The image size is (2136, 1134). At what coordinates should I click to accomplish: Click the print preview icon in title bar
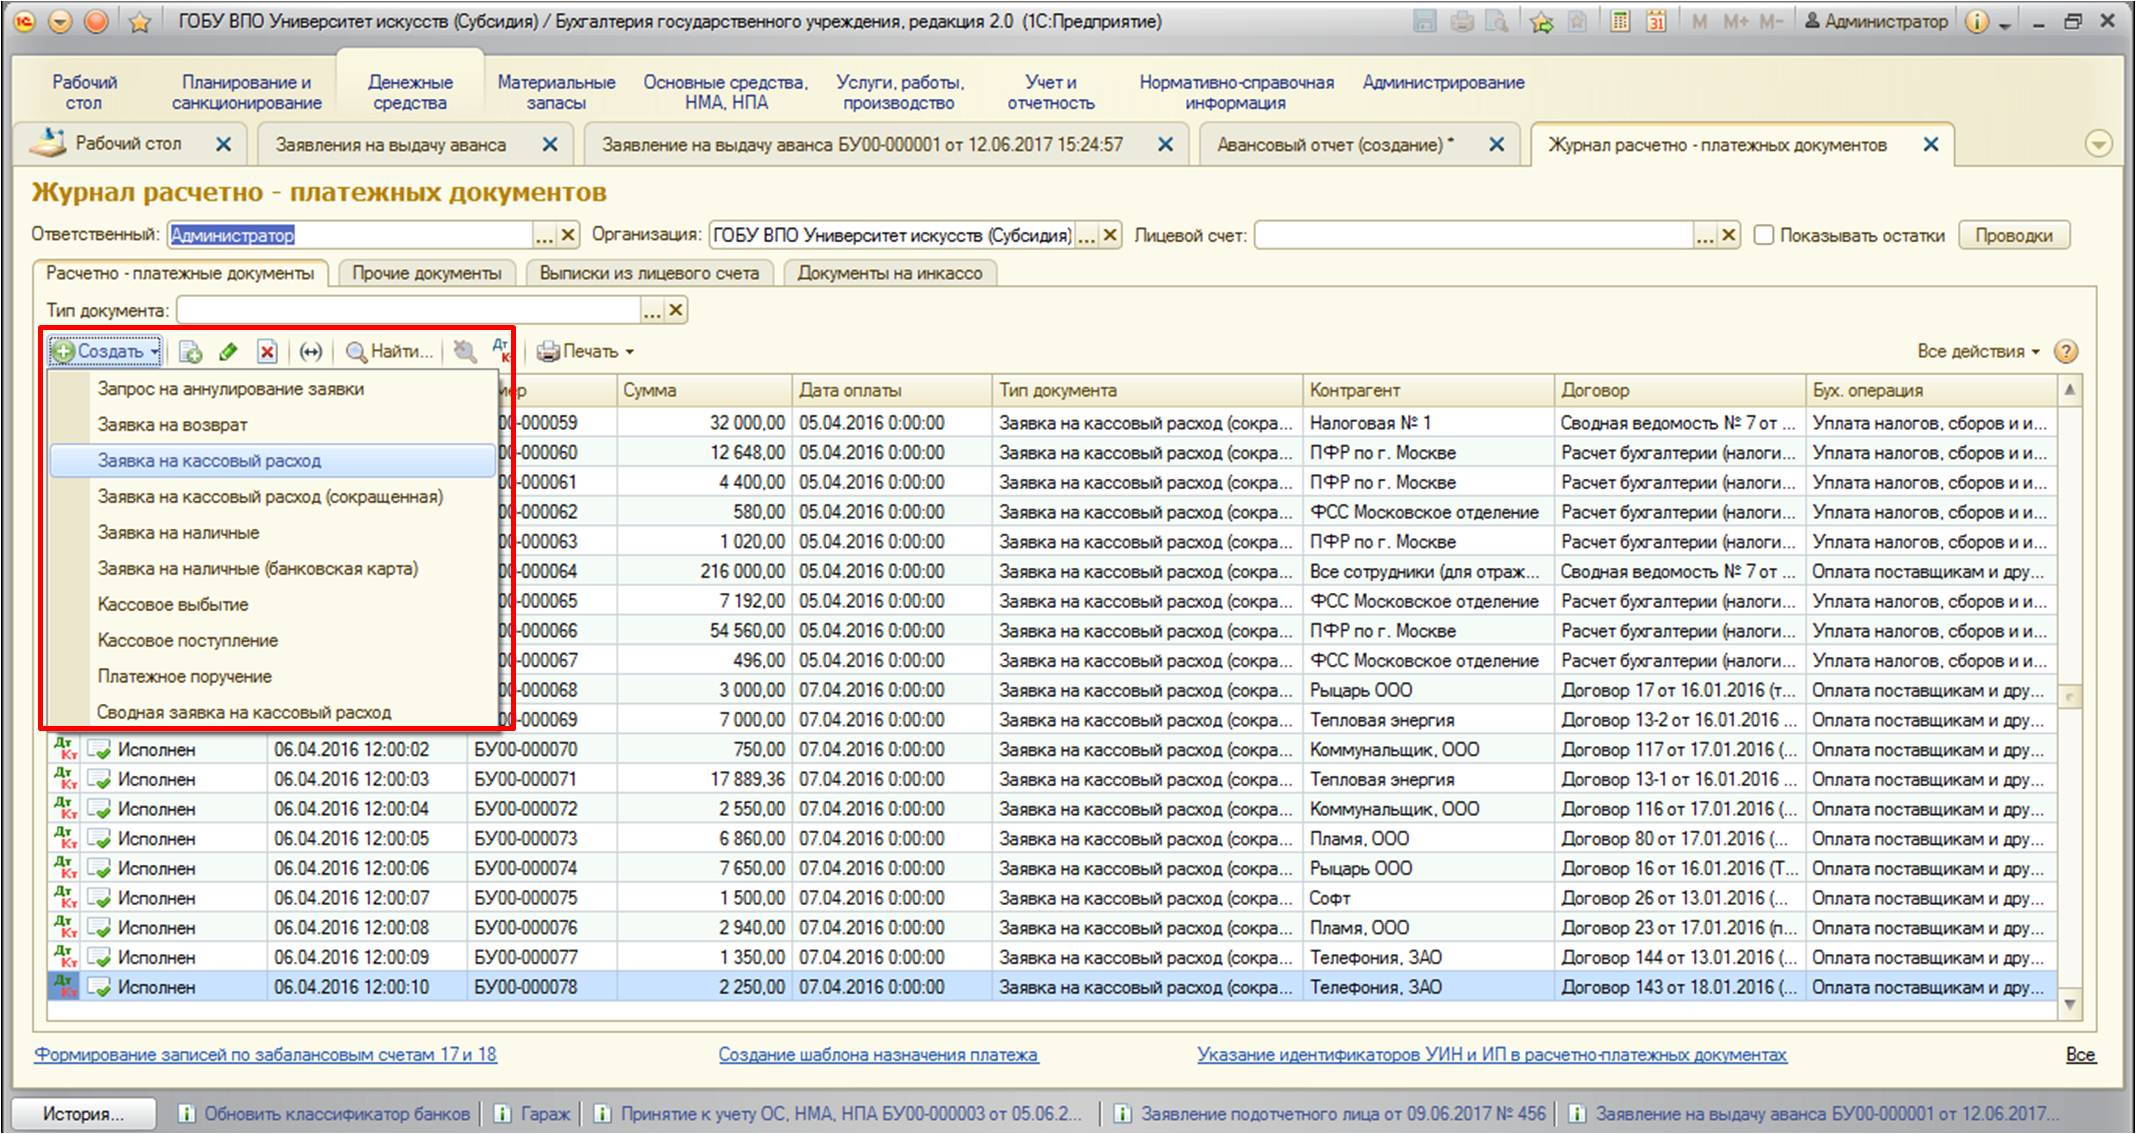(1497, 22)
